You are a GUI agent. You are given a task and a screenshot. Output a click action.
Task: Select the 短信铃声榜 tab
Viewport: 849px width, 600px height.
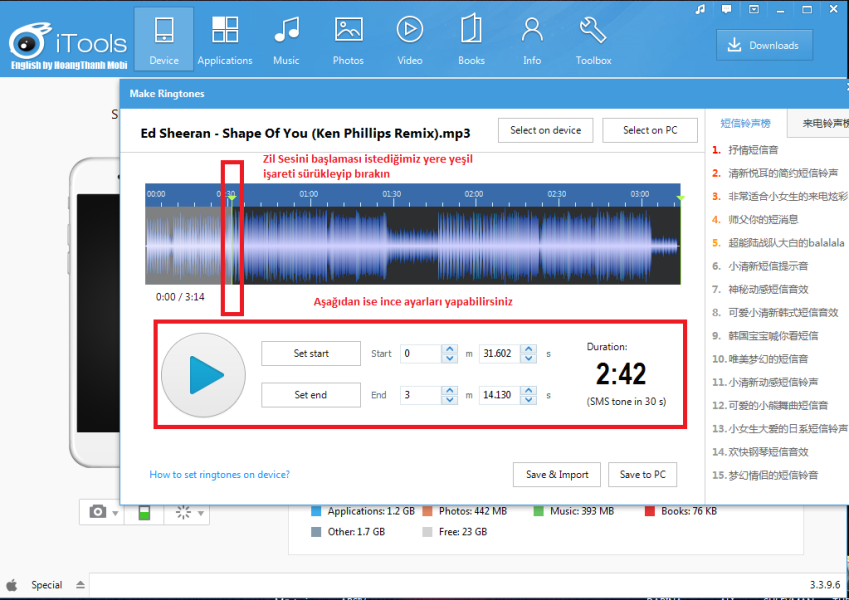pos(746,124)
